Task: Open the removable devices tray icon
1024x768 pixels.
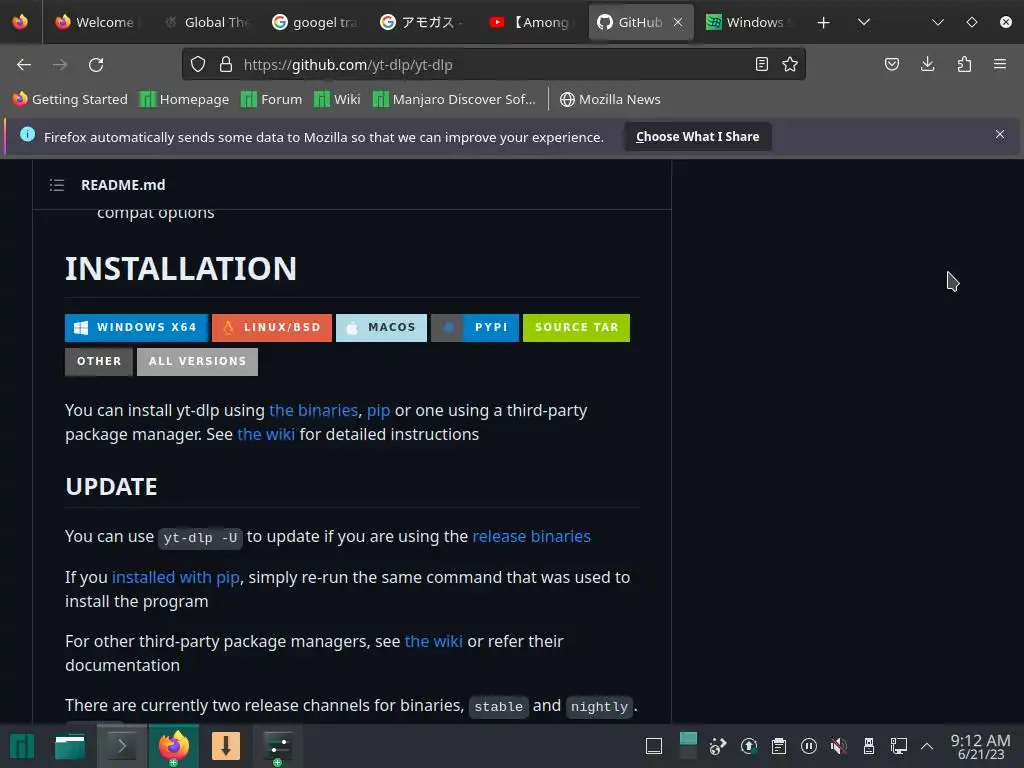Action: pos(869,746)
